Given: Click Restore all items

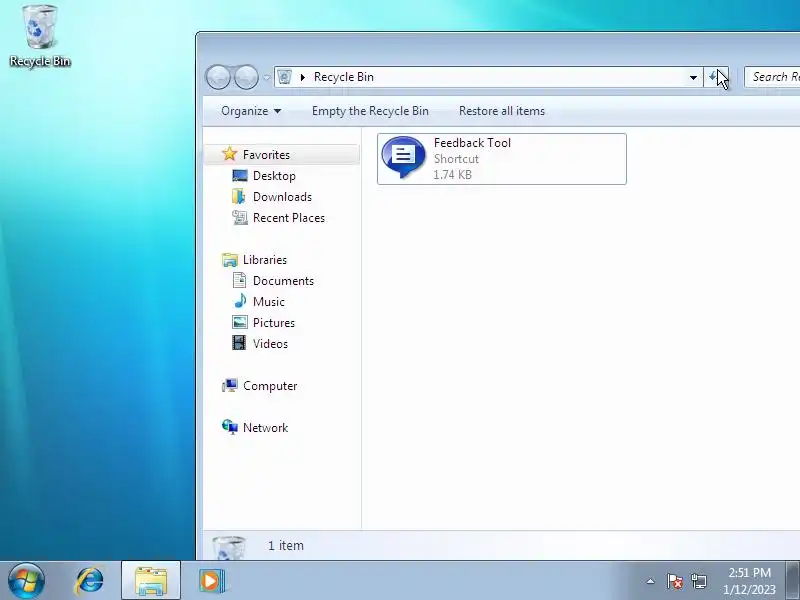Looking at the screenshot, I should pyautogui.click(x=502, y=111).
